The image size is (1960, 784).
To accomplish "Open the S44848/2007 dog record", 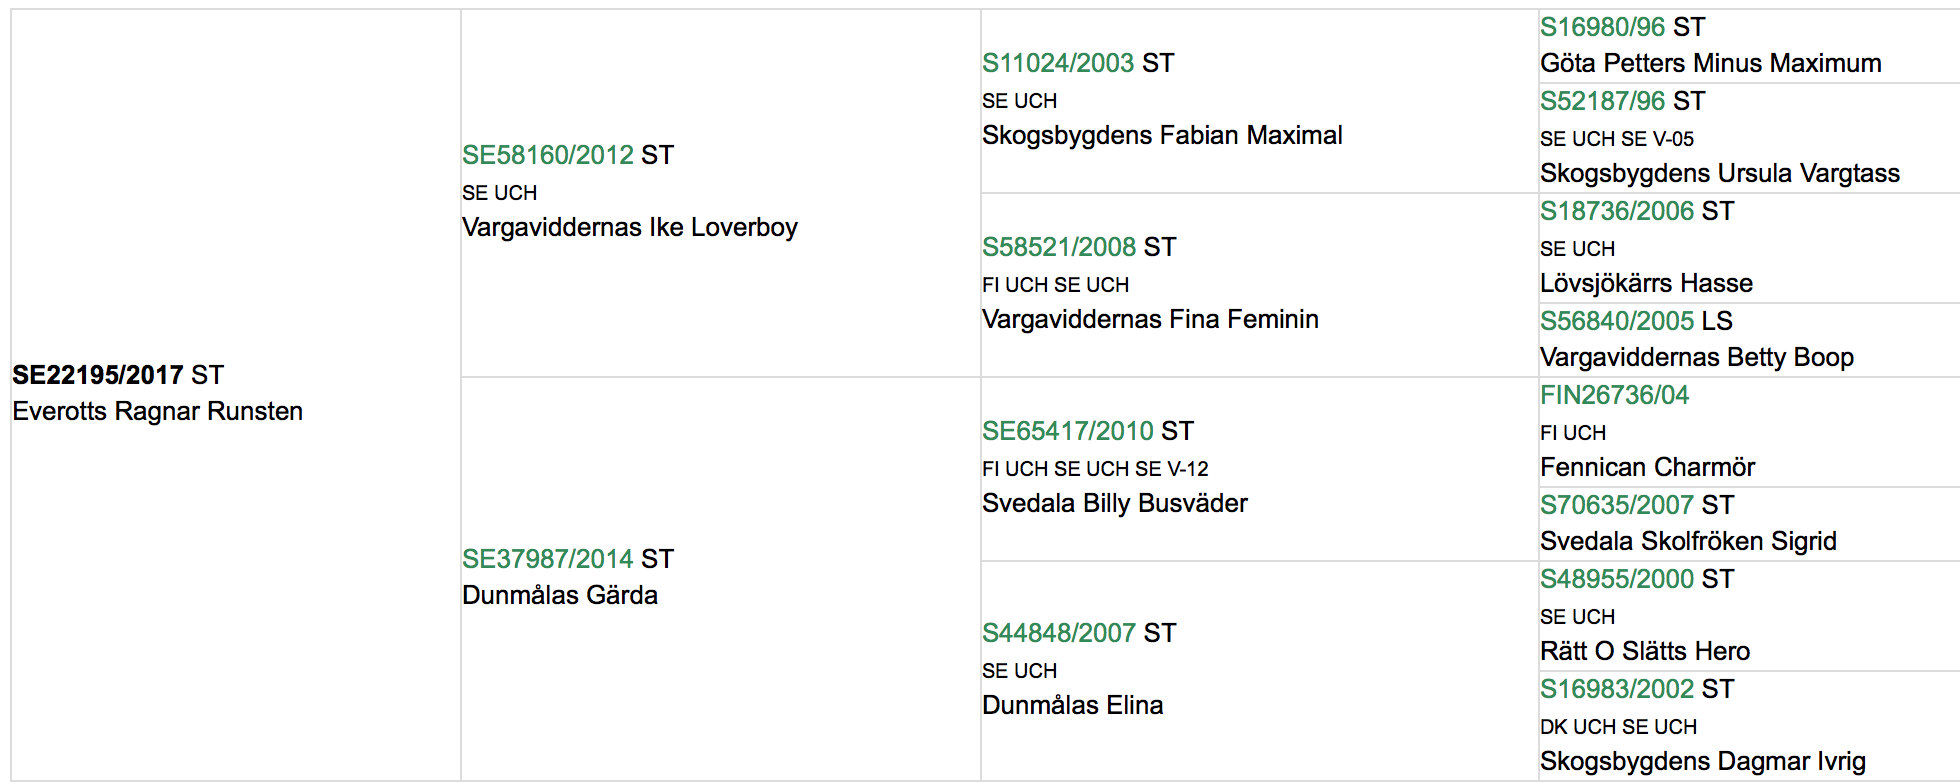I will click(x=1059, y=633).
